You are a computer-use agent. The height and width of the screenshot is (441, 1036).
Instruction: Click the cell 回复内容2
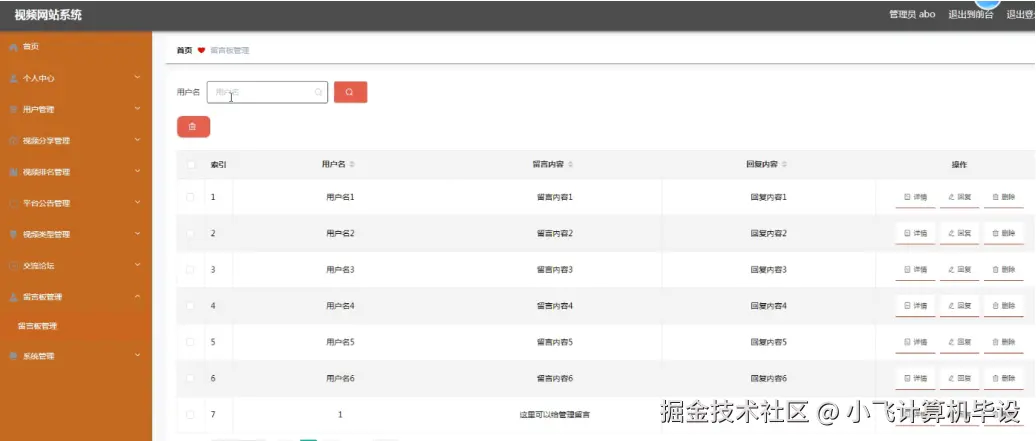click(x=768, y=233)
